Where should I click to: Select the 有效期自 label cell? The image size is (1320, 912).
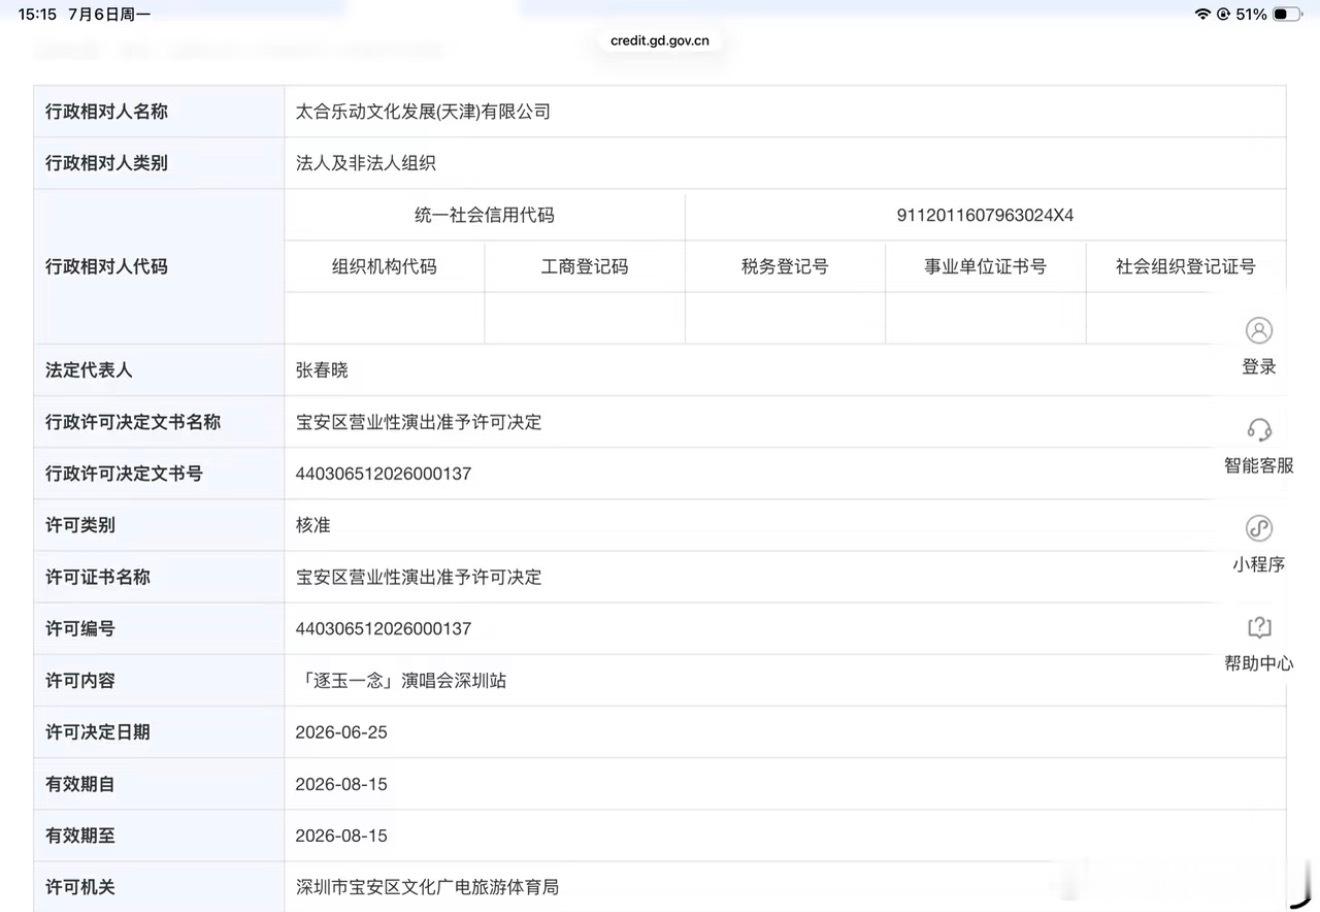coord(159,784)
